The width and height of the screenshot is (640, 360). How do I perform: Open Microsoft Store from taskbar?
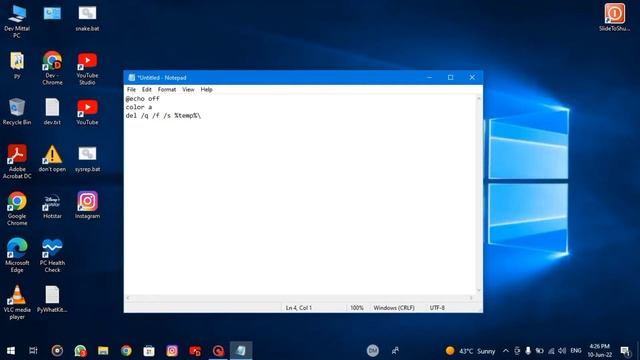click(x=149, y=351)
